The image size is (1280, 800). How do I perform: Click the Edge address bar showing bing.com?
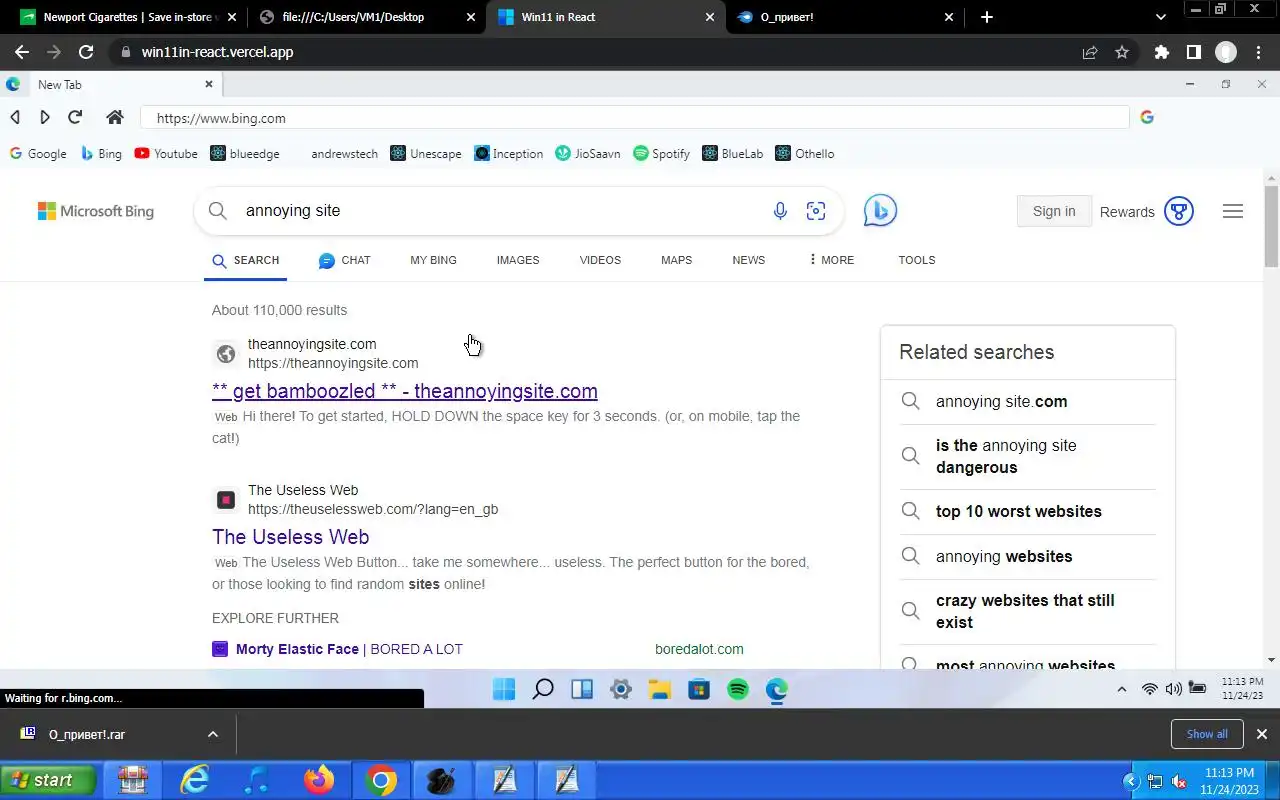point(635,118)
